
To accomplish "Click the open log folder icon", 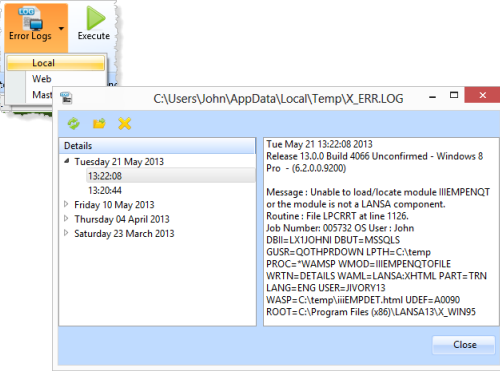I will (99, 124).
